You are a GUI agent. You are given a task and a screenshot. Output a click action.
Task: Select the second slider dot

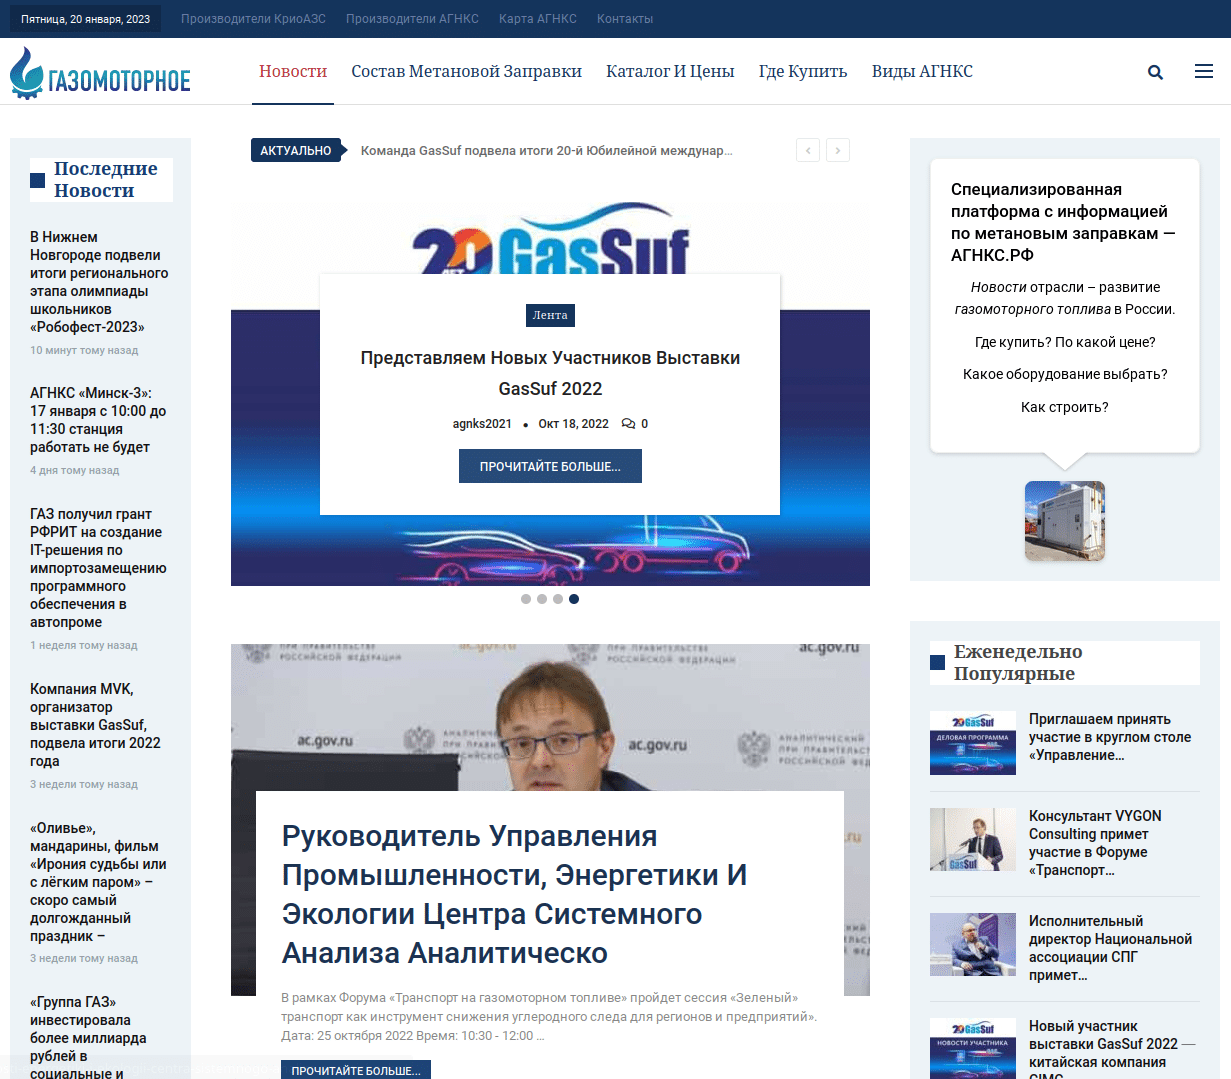pyautogui.click(x=542, y=599)
